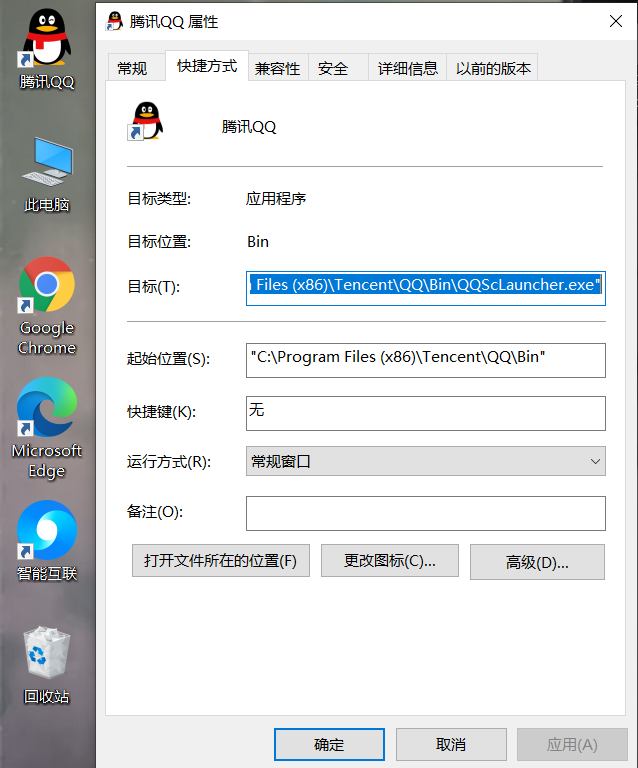Screen dimensions: 638x768
Task: Click the 更改图标(C)... button
Action: point(390,561)
